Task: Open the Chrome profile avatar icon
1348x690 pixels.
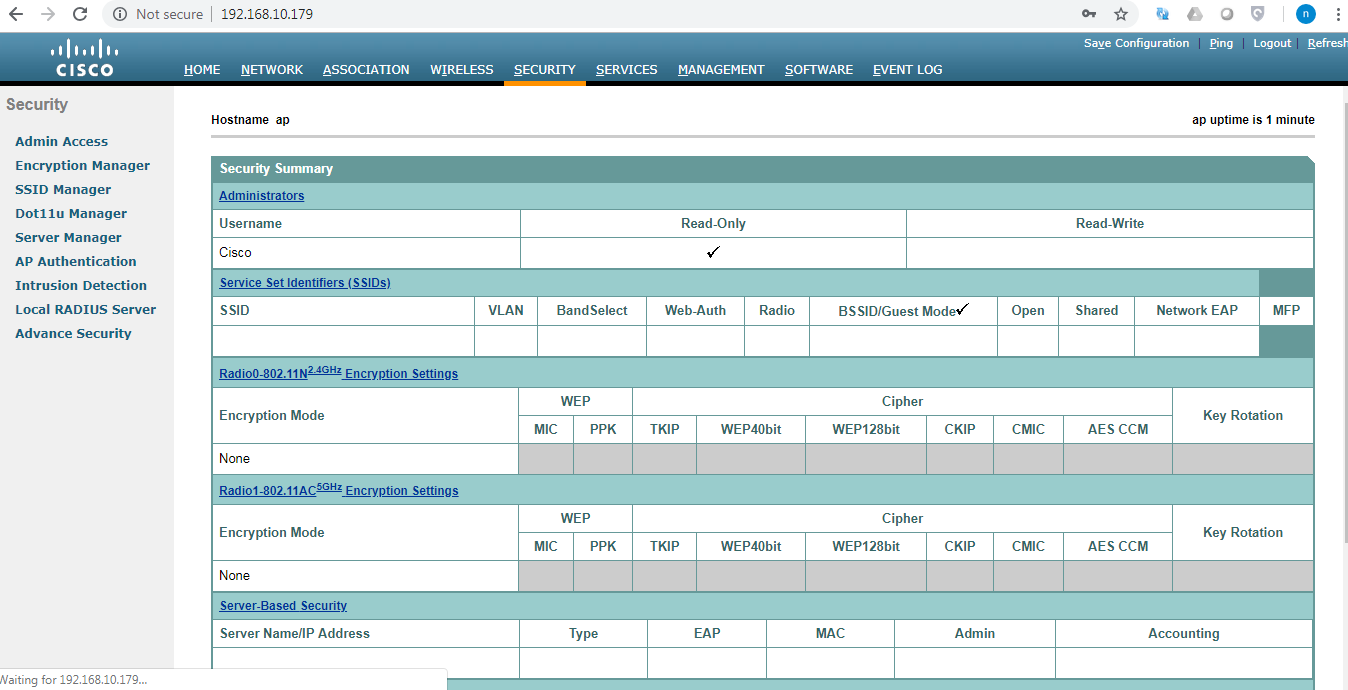Action: pos(1305,14)
